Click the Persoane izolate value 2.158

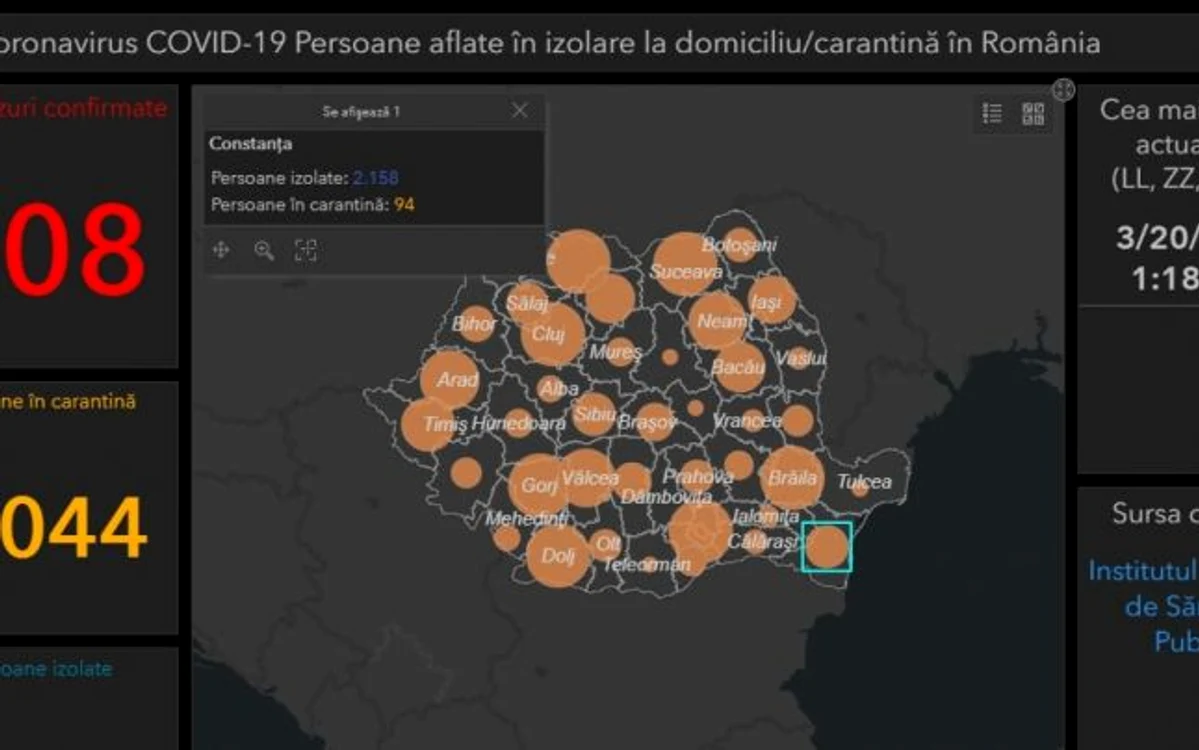(x=375, y=178)
